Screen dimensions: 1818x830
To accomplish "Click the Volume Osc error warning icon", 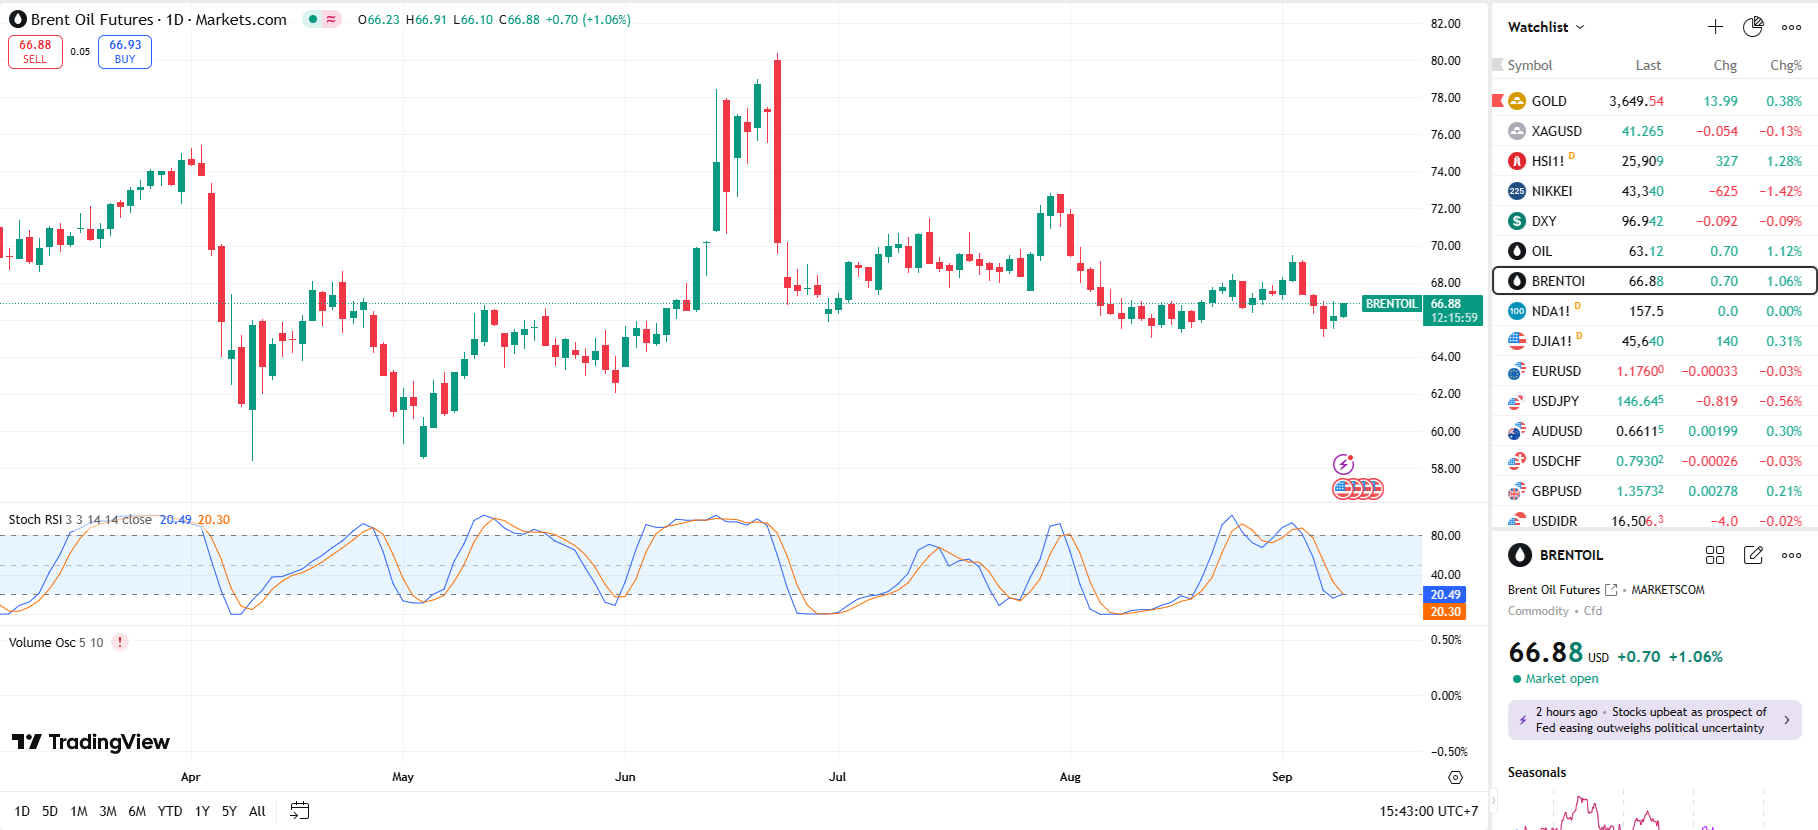I will (x=120, y=642).
